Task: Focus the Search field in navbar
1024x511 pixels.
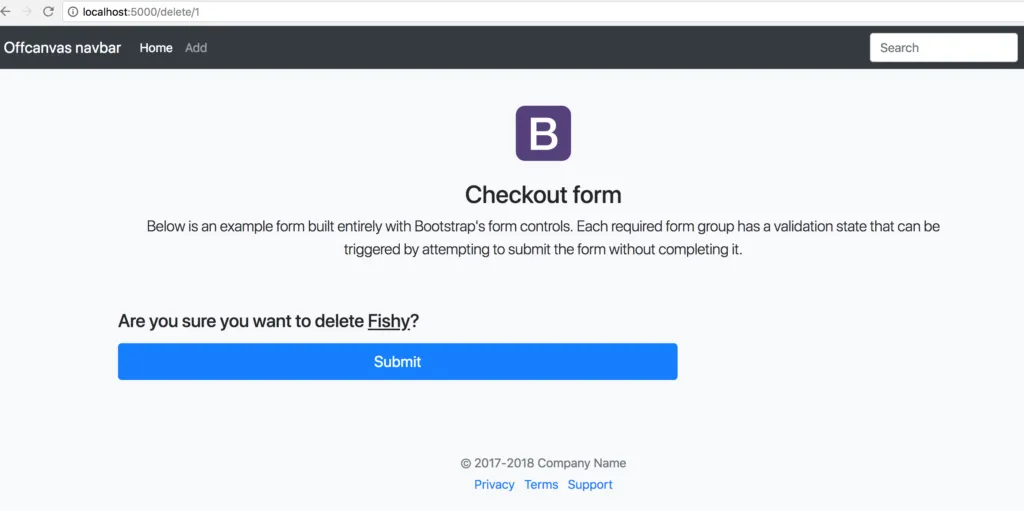Action: point(944,48)
